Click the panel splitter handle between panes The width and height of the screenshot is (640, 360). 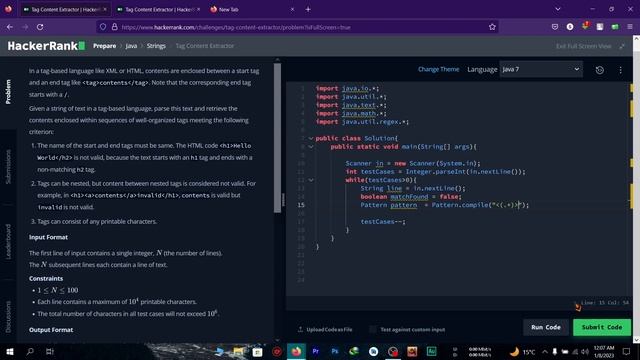pos(283,199)
